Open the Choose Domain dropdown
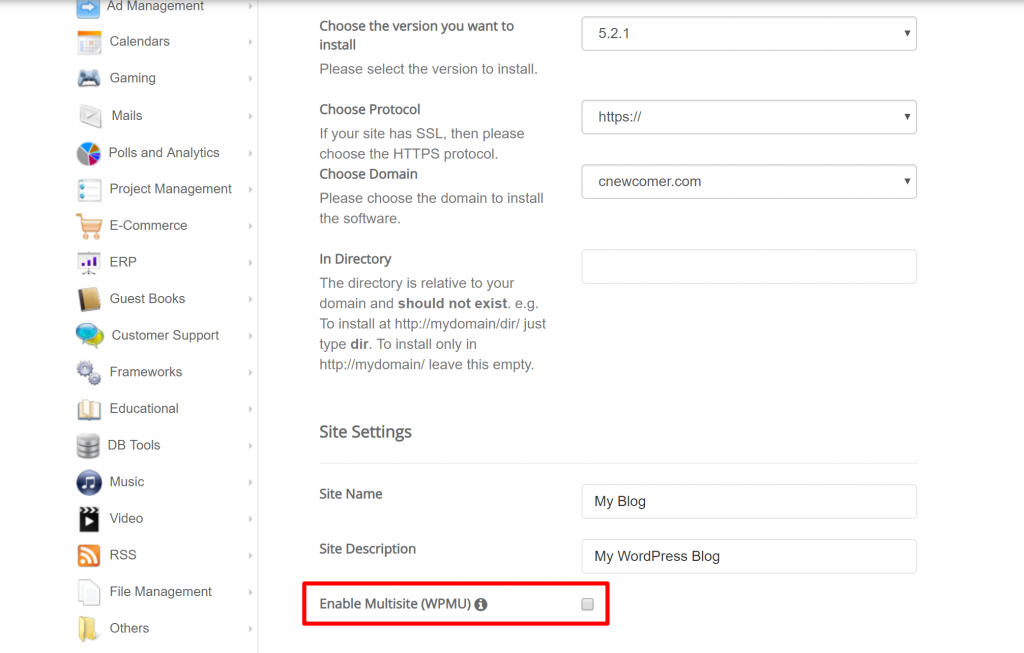The image size is (1024, 653). [x=748, y=182]
